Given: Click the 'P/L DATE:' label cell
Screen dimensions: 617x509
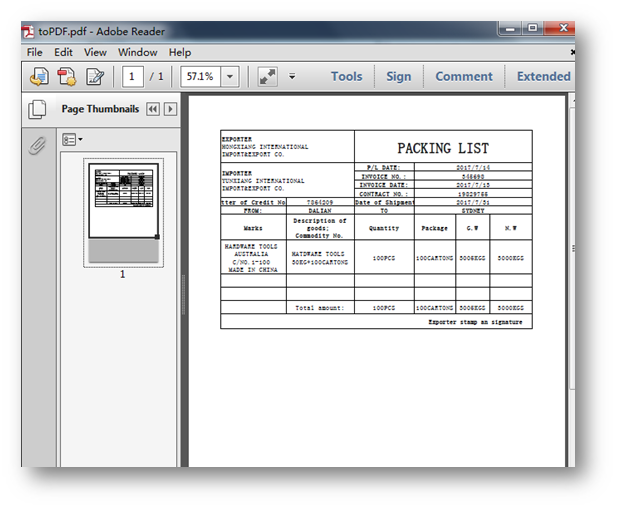Looking at the screenshot, I should [384, 168].
